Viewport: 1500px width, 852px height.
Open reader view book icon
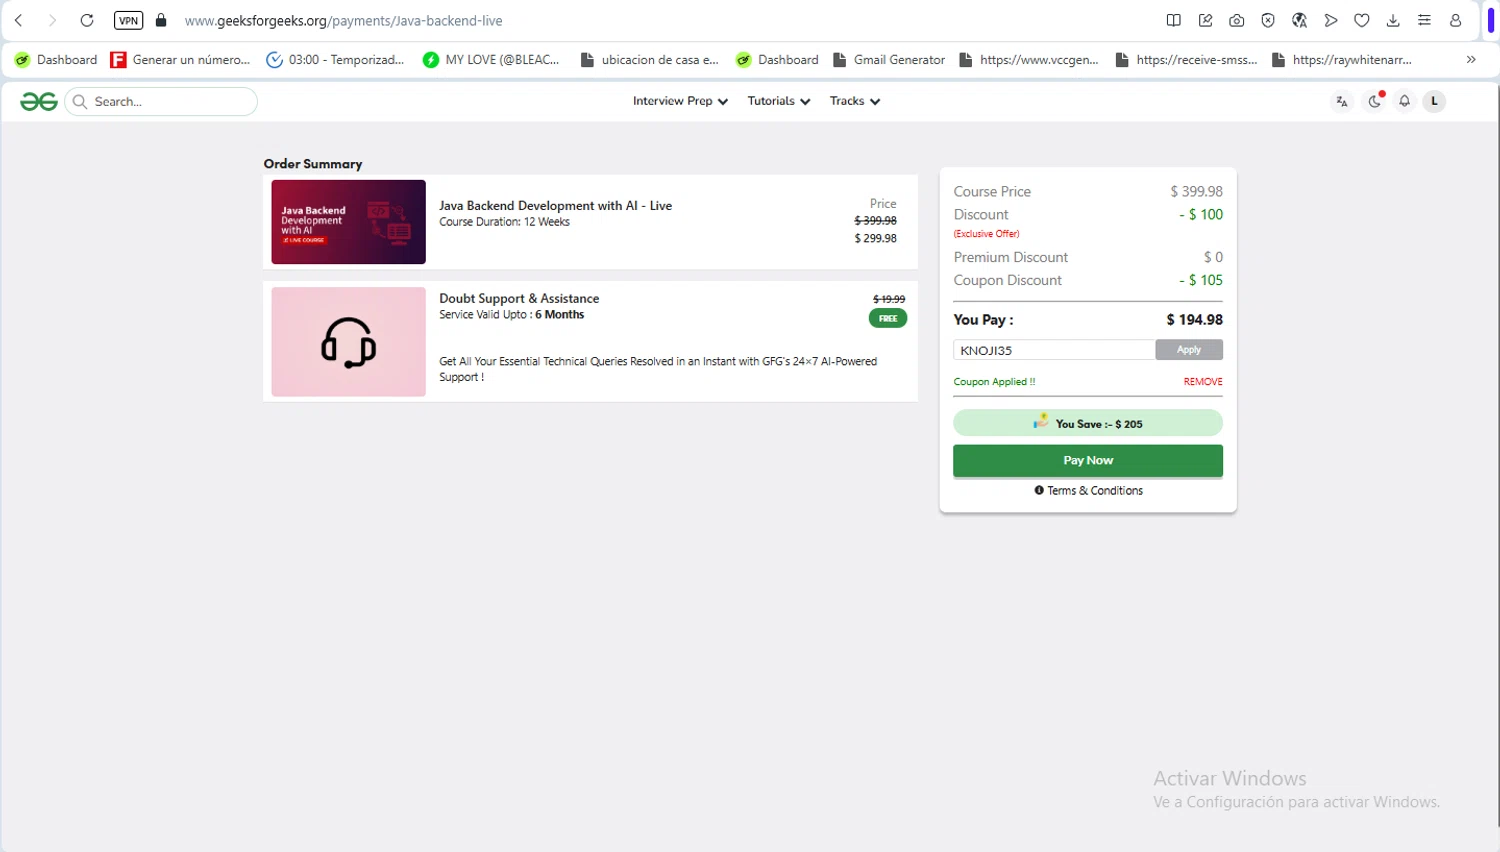[x=1174, y=20]
